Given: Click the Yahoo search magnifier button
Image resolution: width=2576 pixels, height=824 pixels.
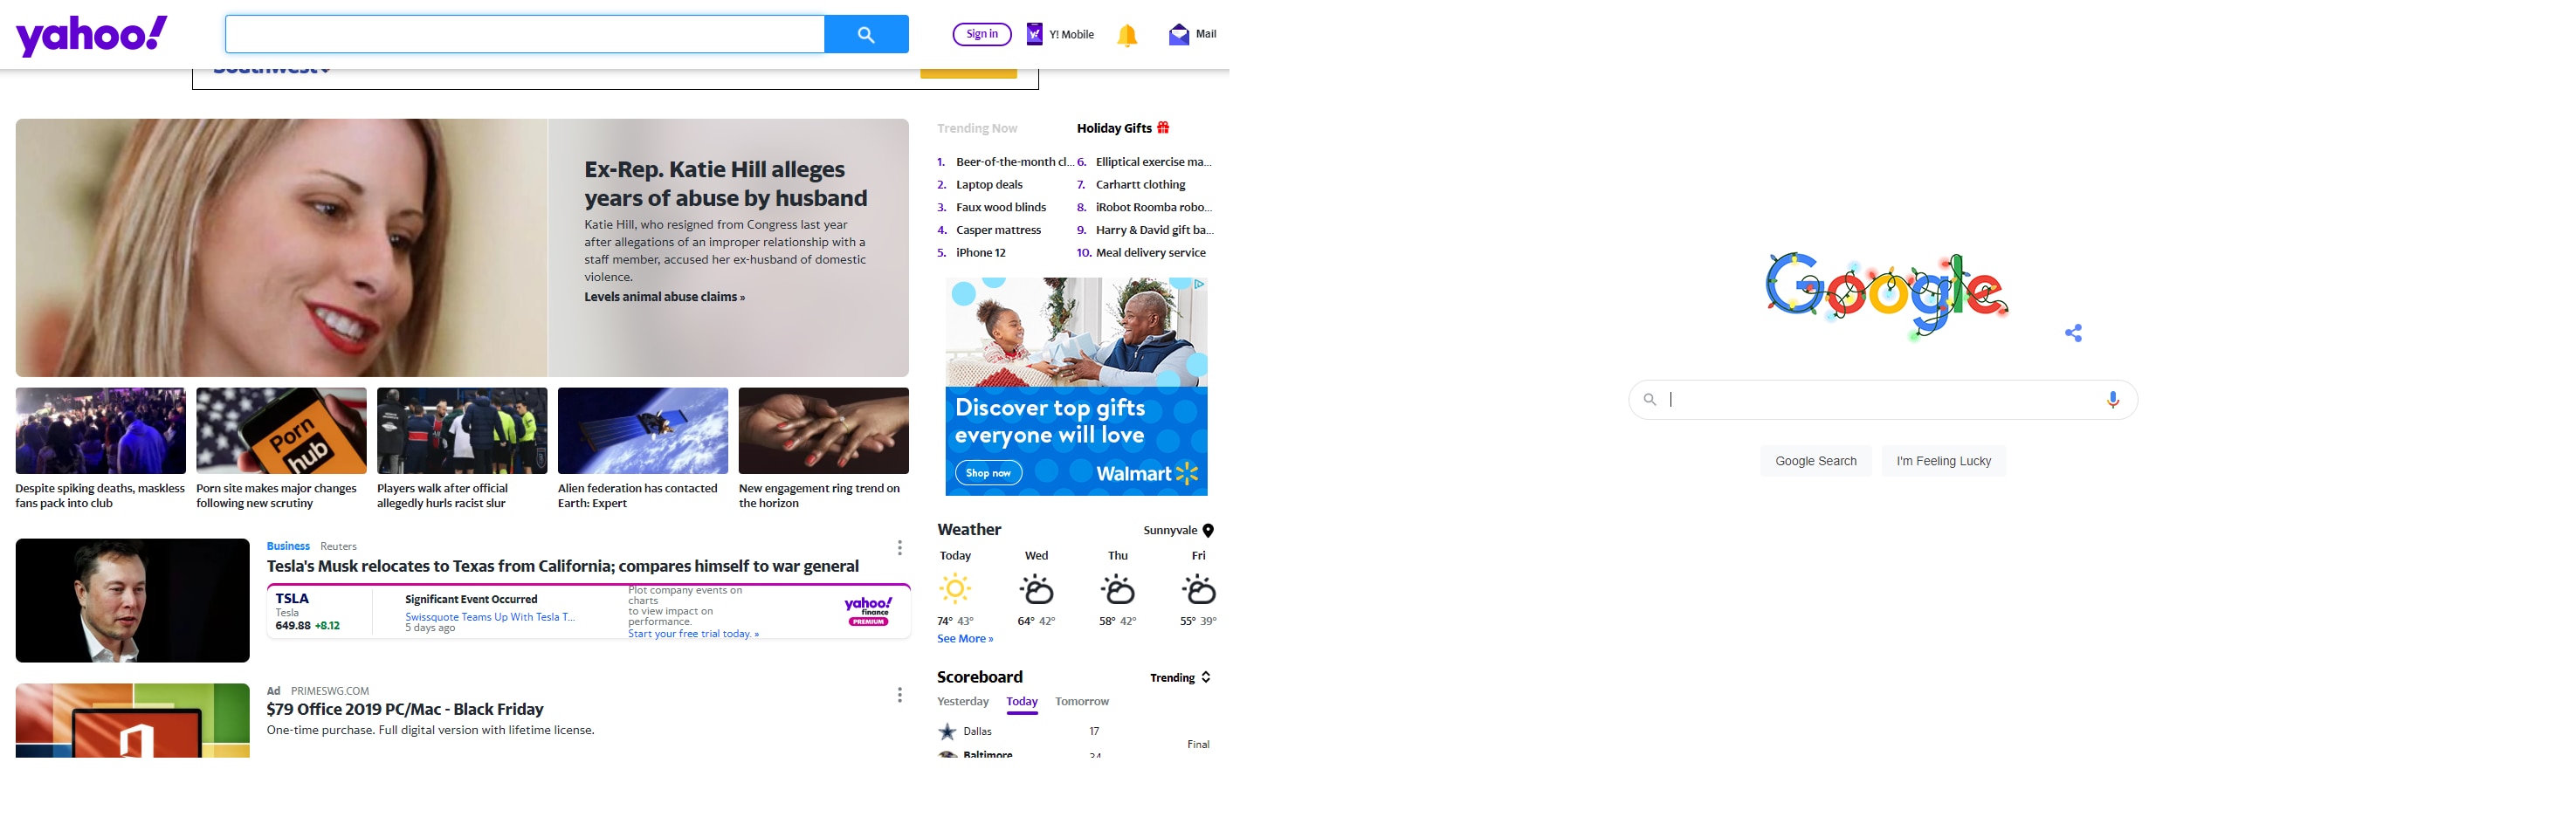Looking at the screenshot, I should tap(866, 34).
